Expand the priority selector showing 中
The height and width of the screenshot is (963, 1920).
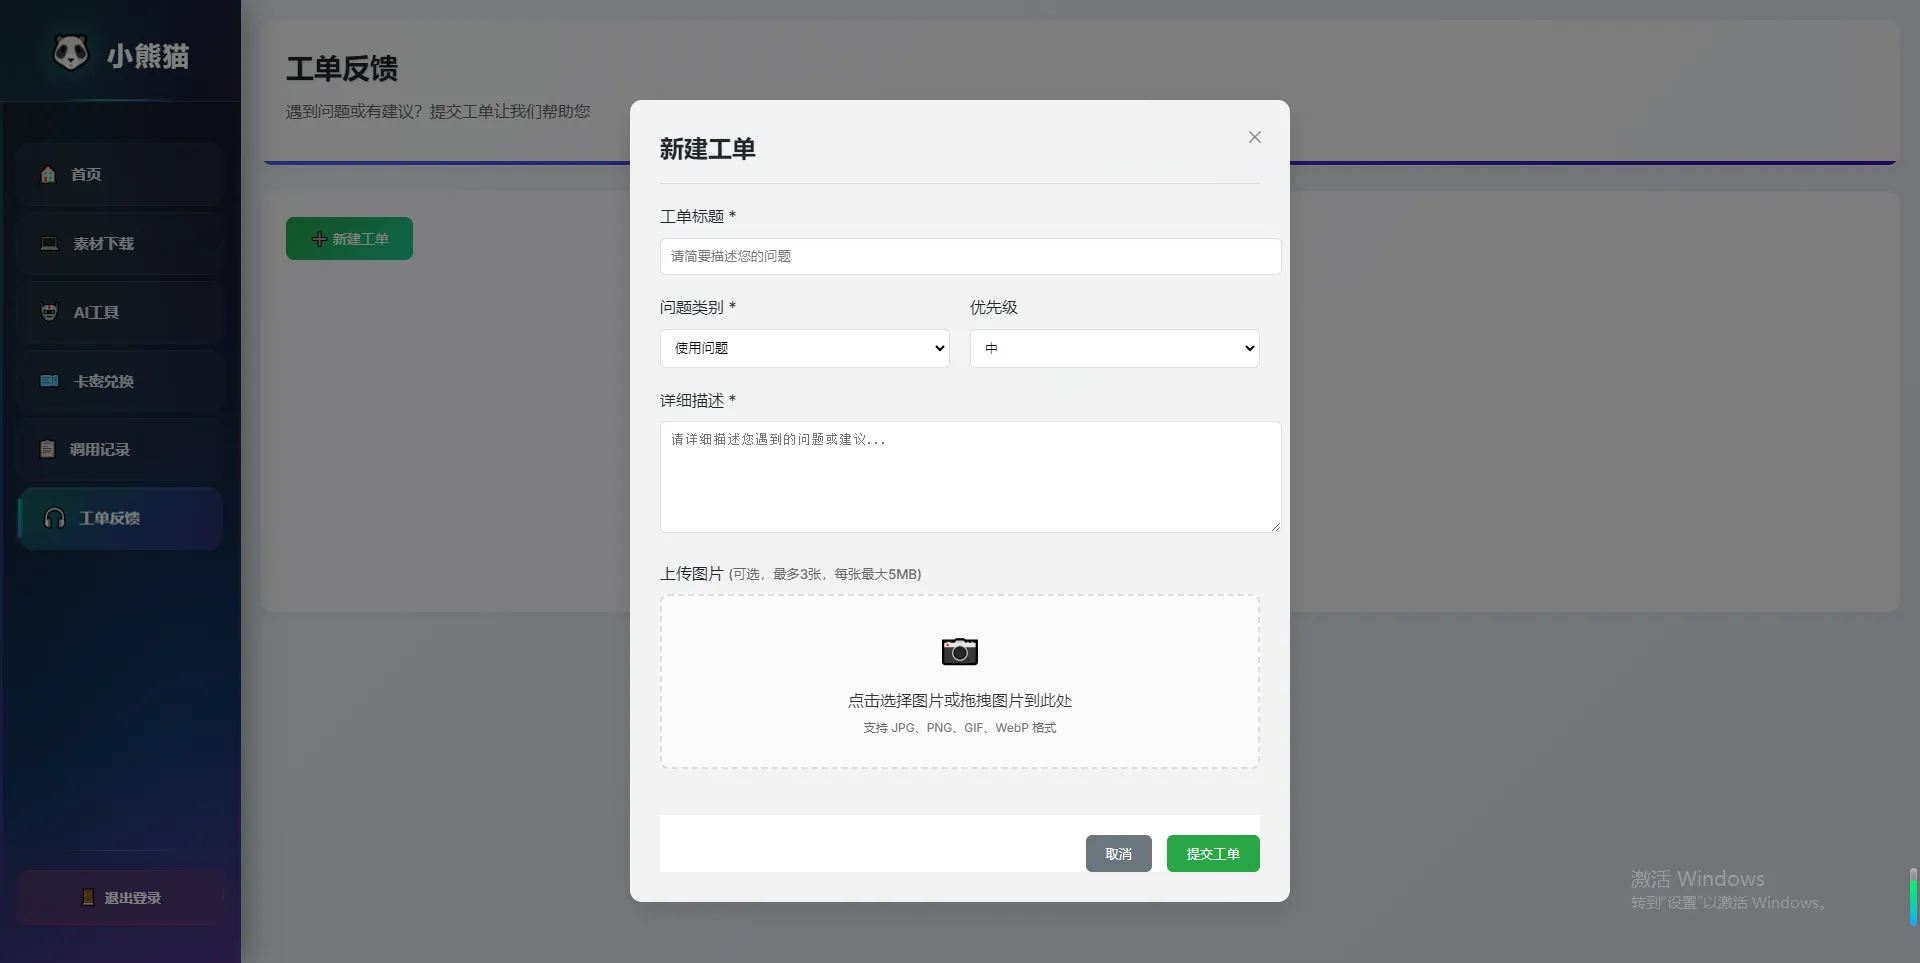[1114, 348]
